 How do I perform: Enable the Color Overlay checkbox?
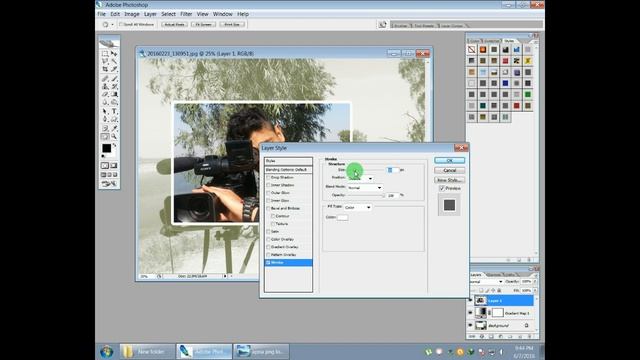pyautogui.click(x=268, y=239)
